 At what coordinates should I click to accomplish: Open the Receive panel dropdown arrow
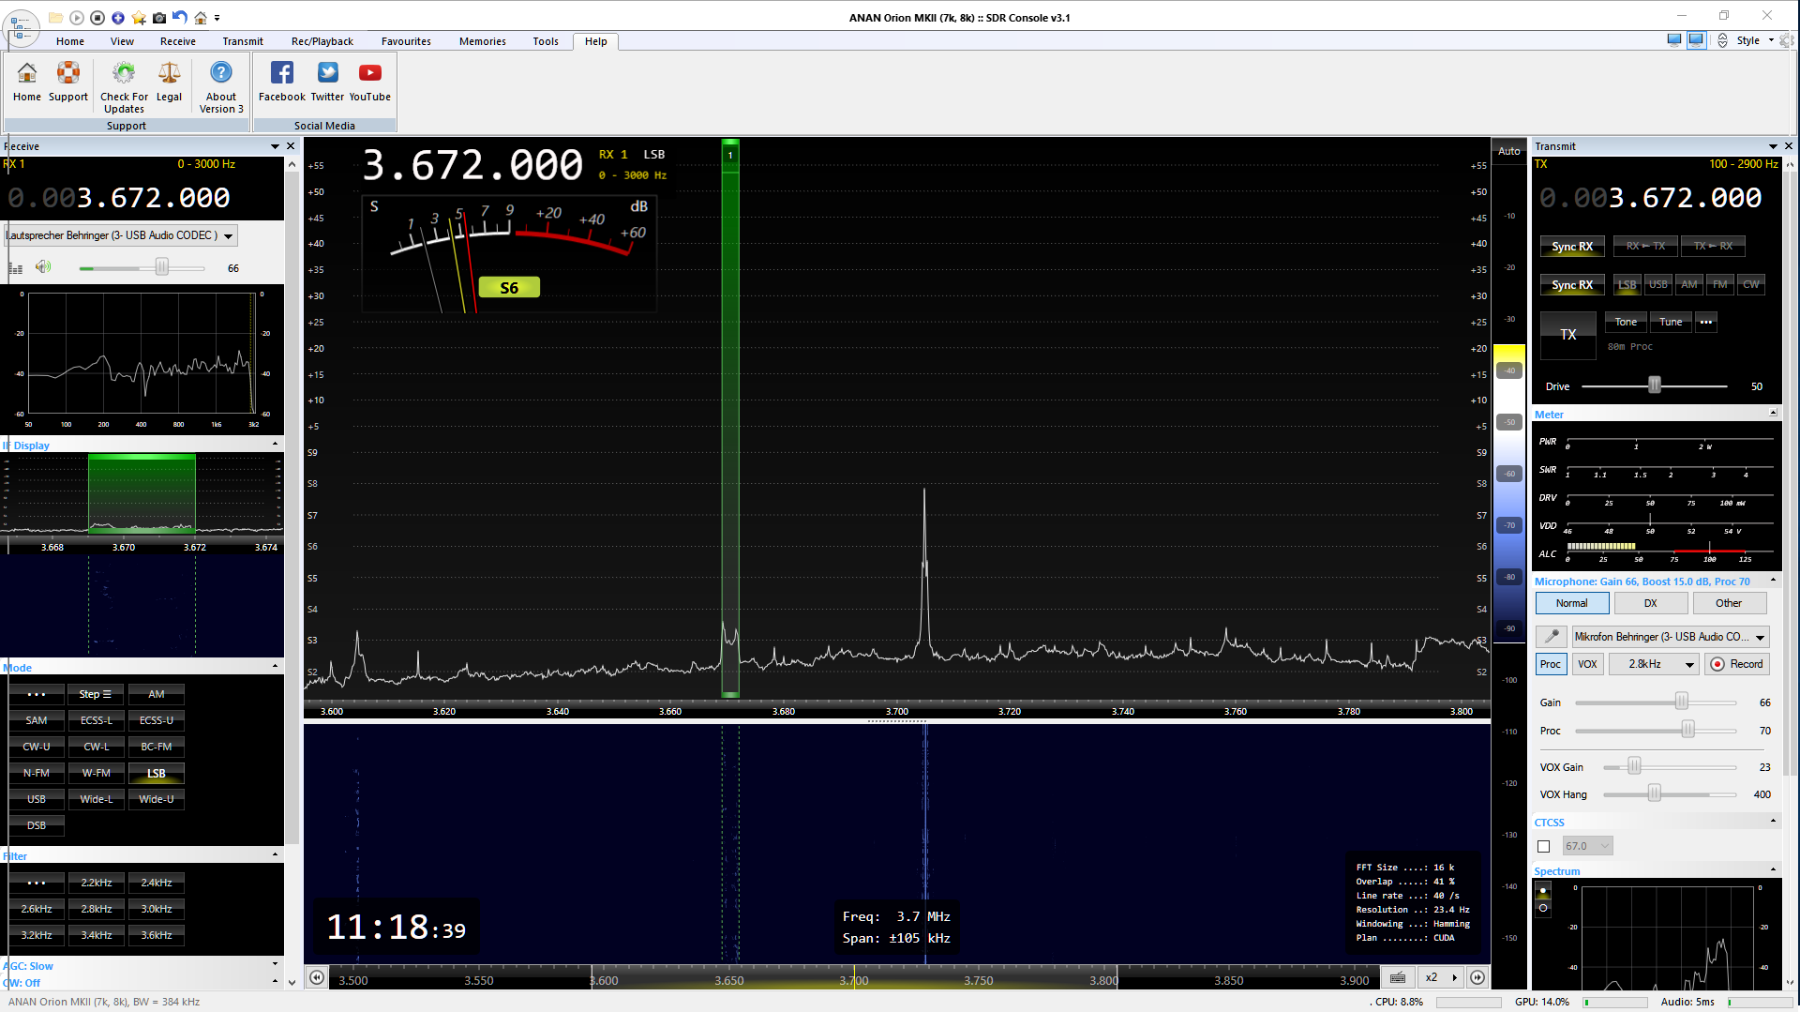point(275,146)
